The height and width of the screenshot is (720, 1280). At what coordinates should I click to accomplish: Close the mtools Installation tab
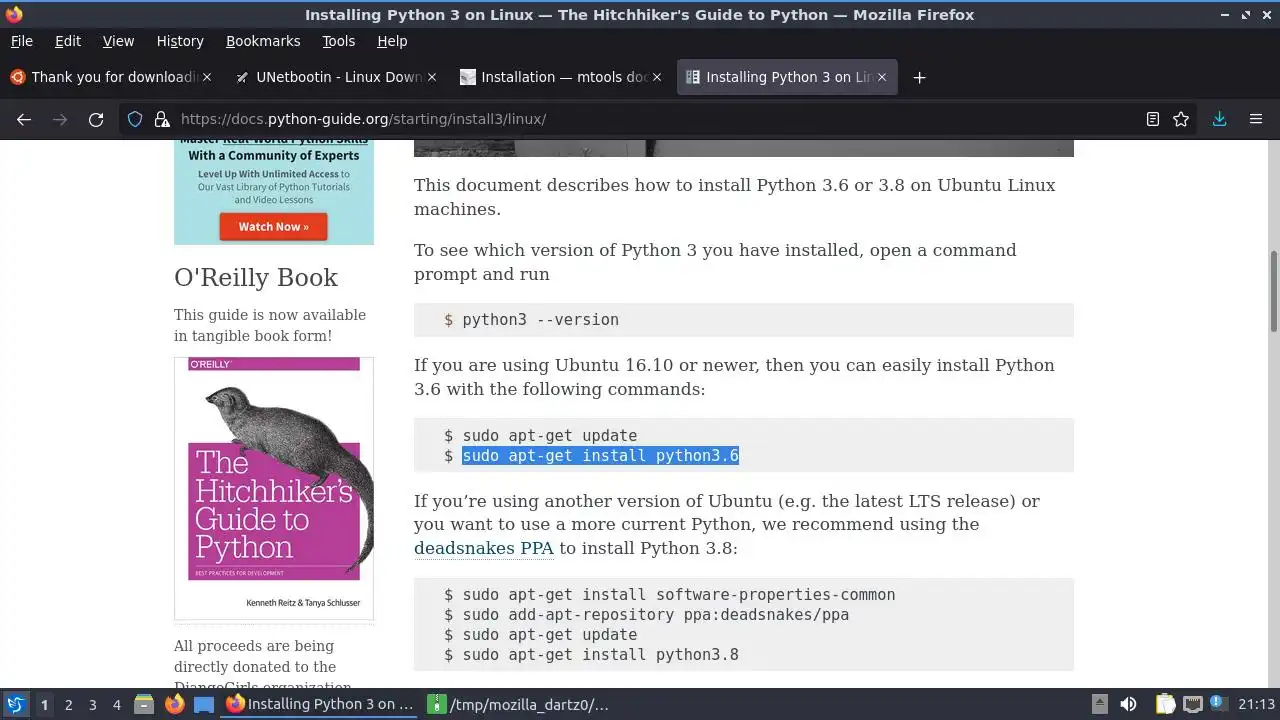coord(657,77)
